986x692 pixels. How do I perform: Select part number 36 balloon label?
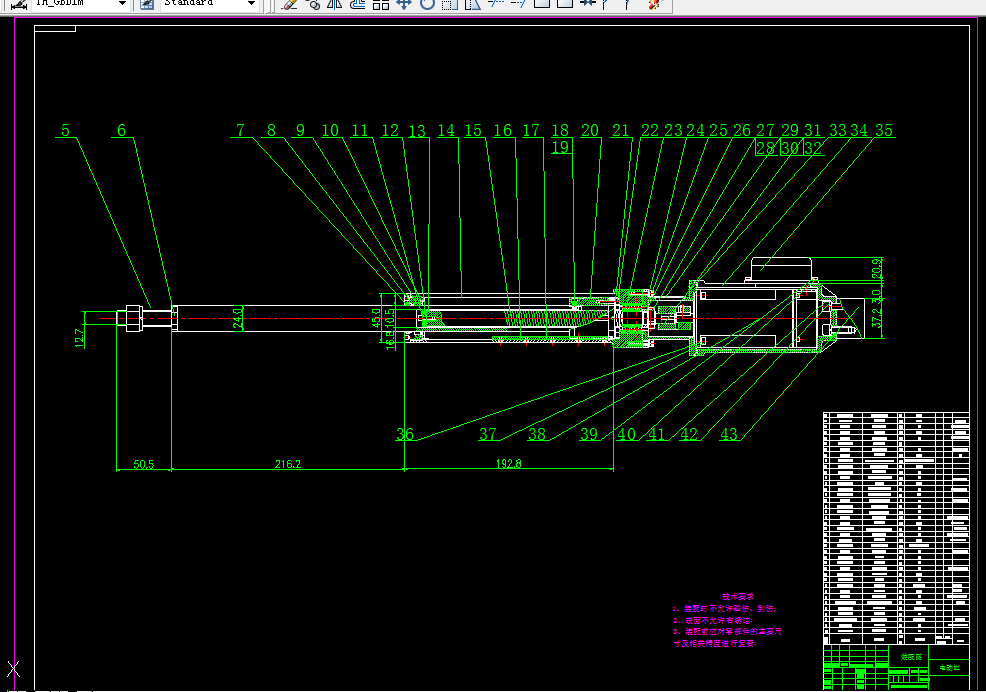(405, 434)
